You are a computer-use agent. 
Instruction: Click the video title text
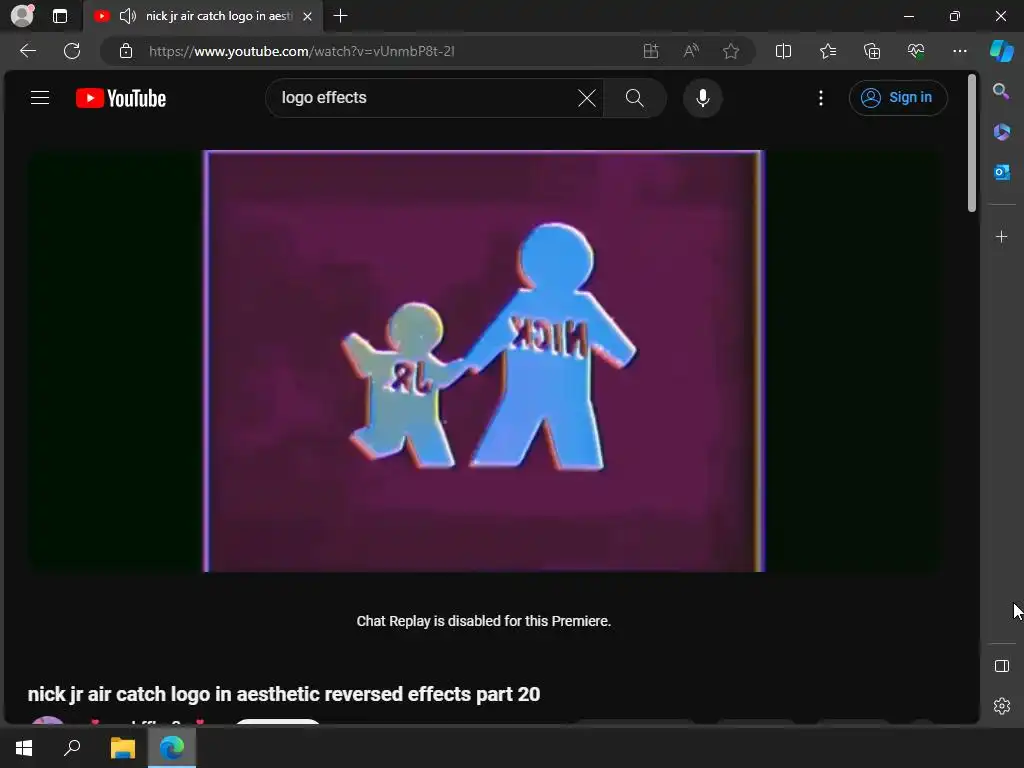point(284,694)
